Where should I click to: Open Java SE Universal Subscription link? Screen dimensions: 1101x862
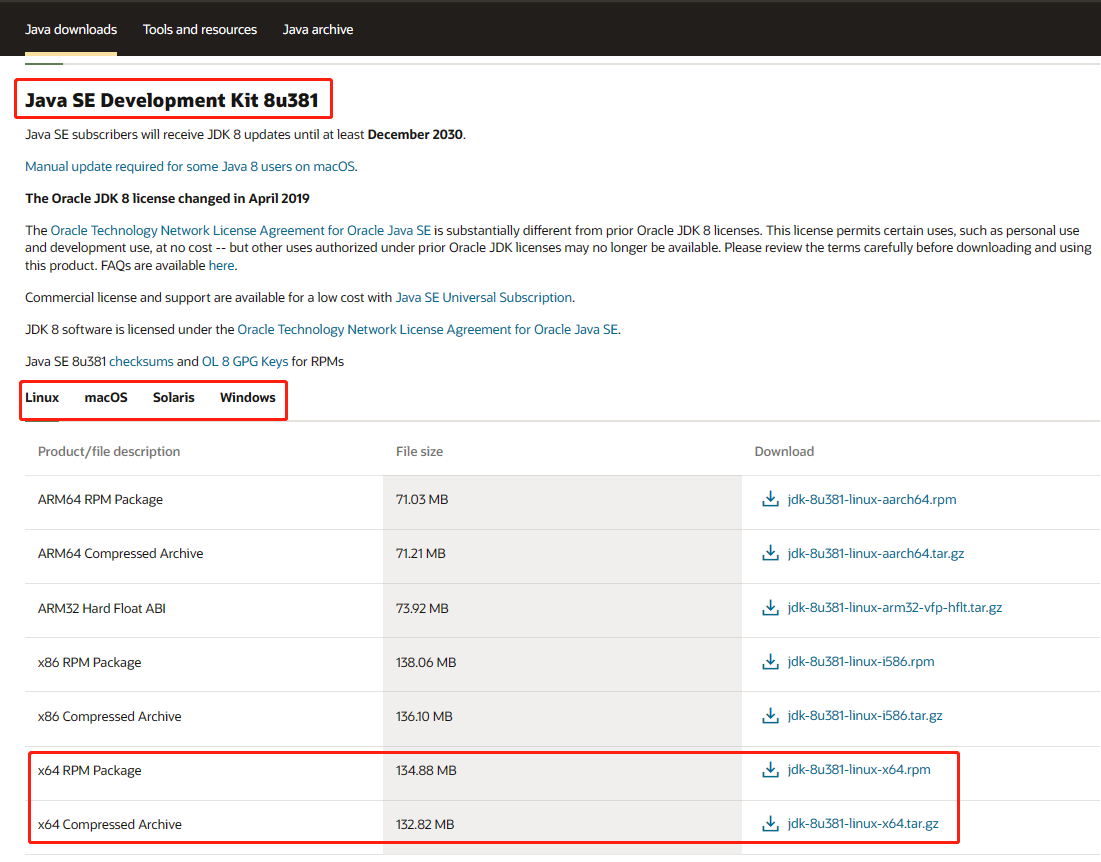(484, 298)
